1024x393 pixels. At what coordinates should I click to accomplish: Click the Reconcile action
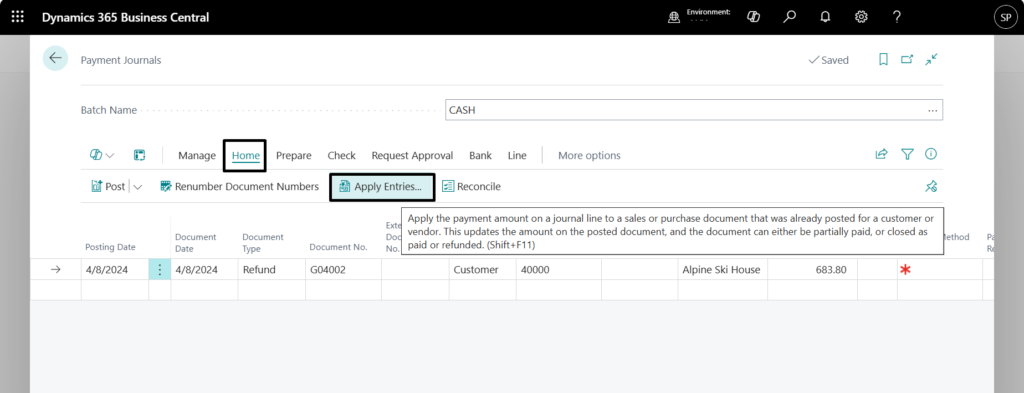tap(472, 187)
